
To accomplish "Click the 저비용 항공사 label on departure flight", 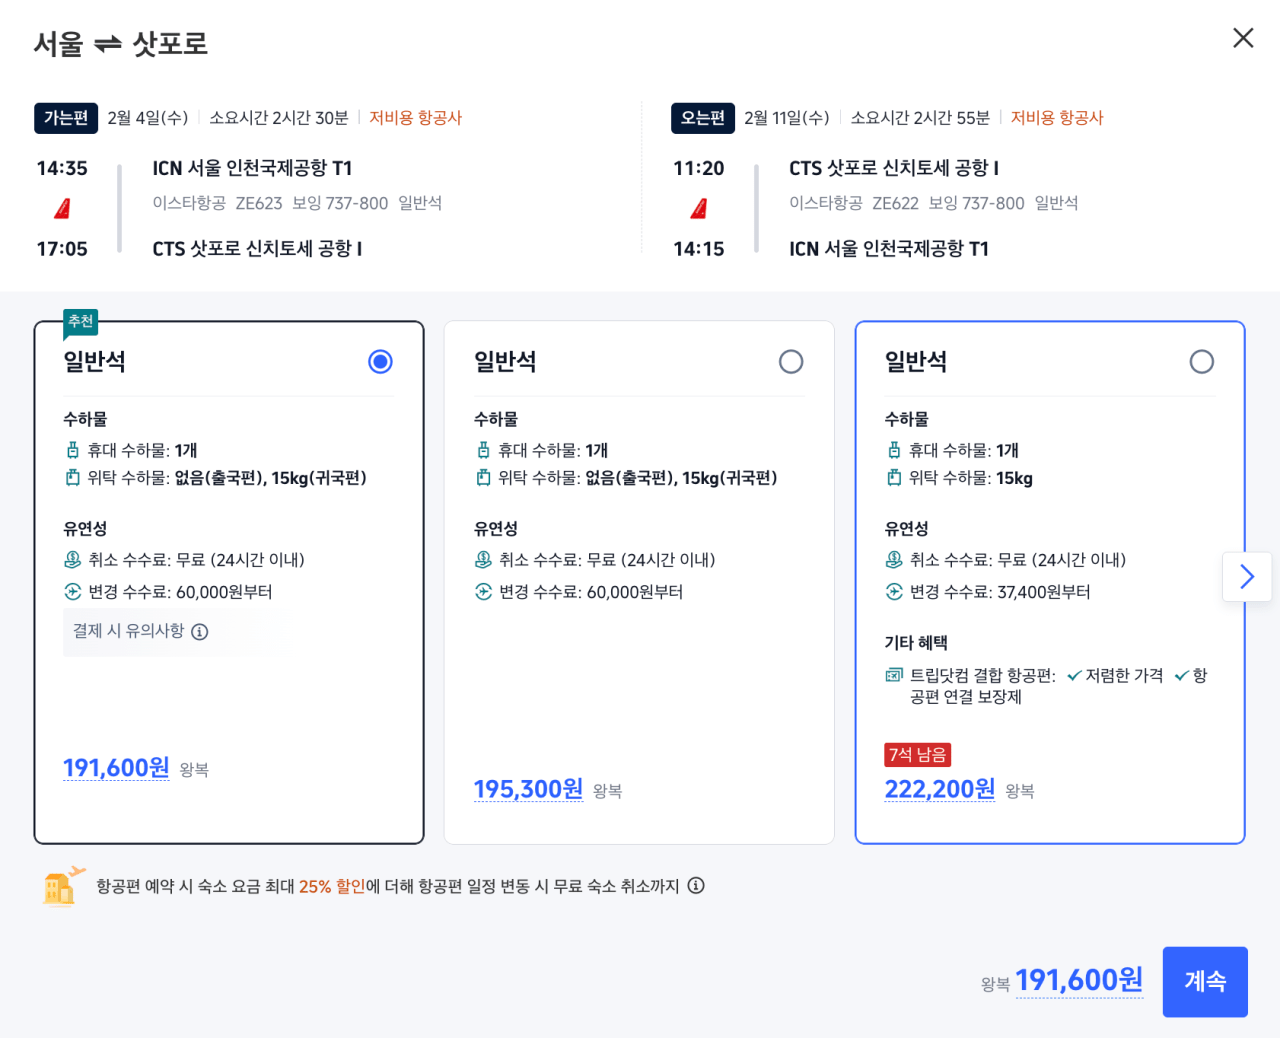I will point(416,117).
